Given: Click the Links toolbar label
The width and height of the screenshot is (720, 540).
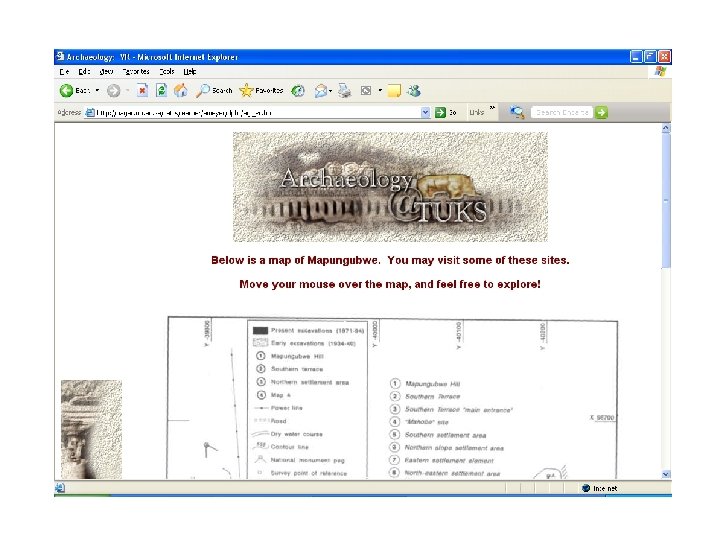Looking at the screenshot, I should [x=477, y=112].
